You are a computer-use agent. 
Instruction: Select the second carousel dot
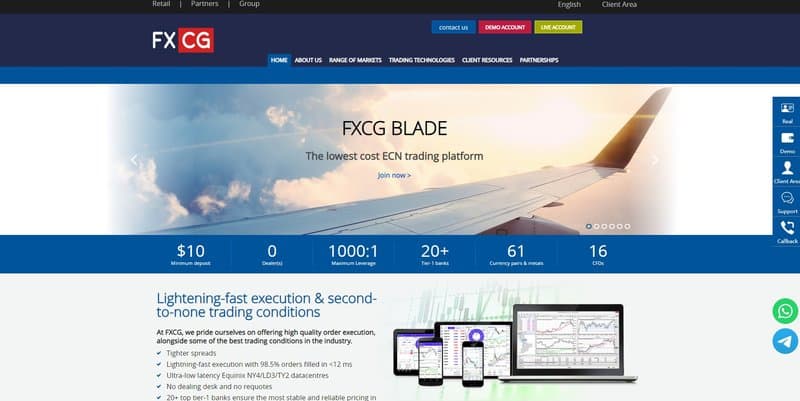pyautogui.click(x=596, y=226)
